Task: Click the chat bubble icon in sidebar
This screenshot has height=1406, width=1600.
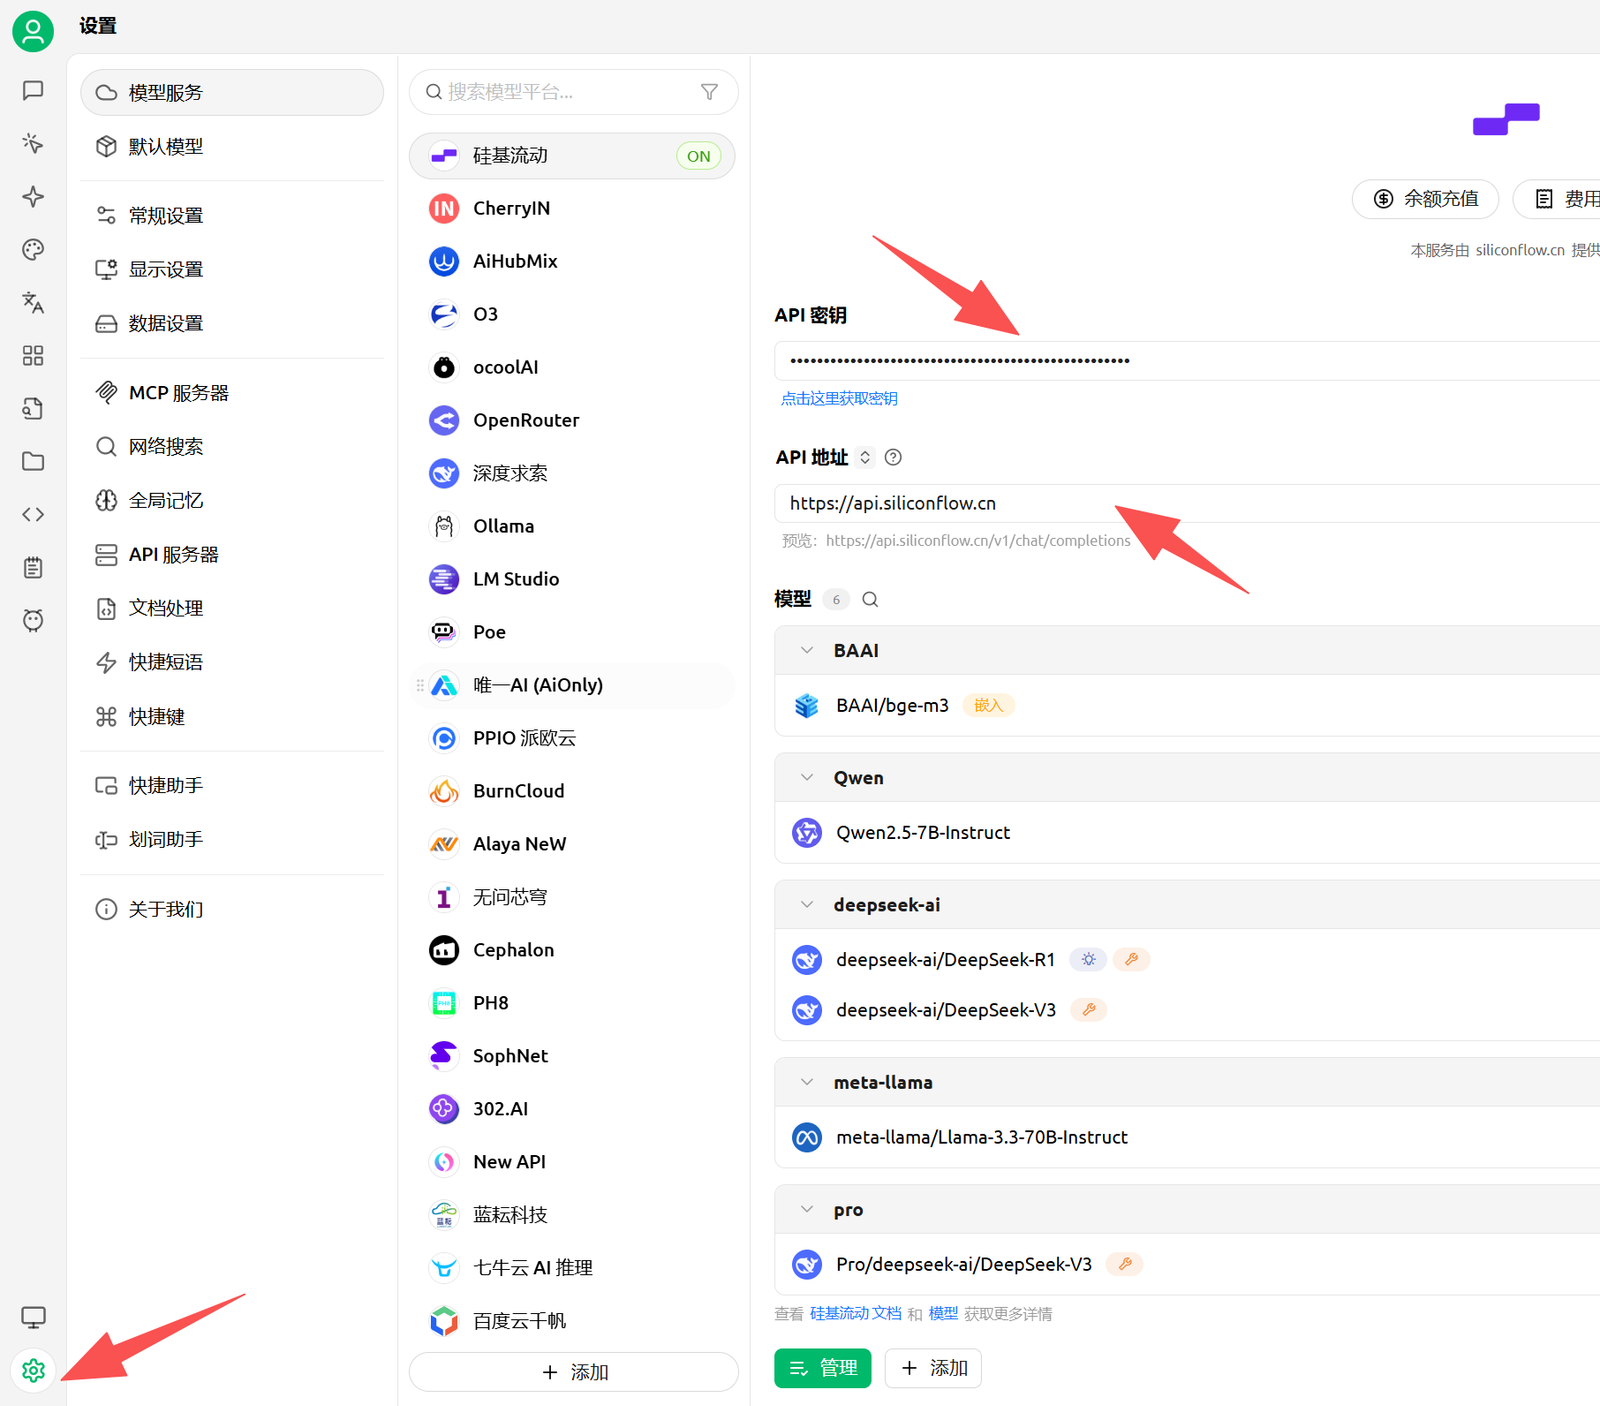Action: coord(33,91)
